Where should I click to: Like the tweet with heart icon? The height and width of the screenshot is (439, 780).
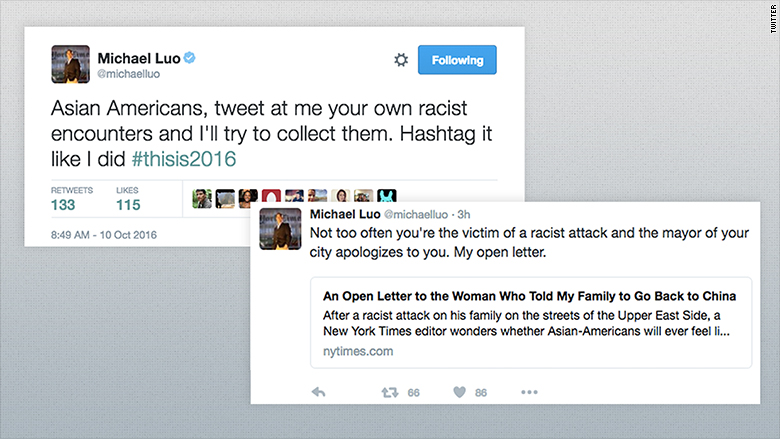[460, 392]
